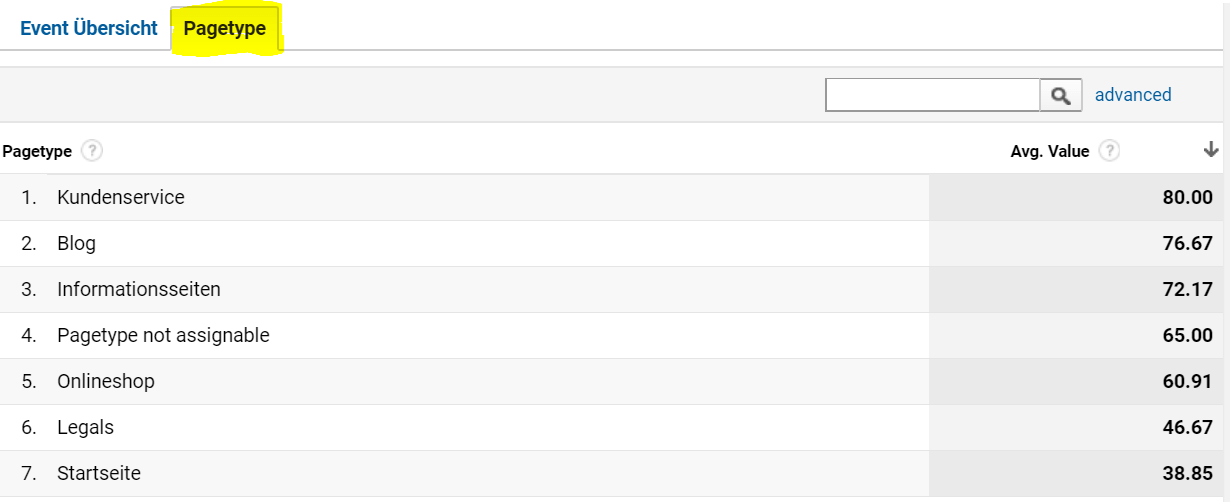Click the Legals row entry
This screenshot has height=502, width=1230.
coord(86,427)
